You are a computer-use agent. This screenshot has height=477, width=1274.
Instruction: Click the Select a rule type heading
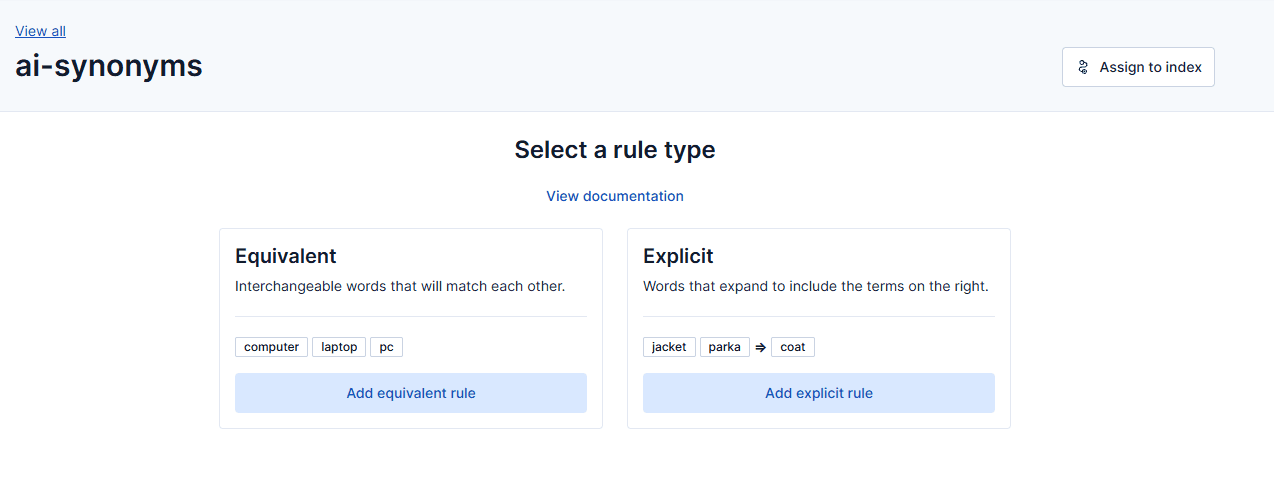[x=615, y=150]
